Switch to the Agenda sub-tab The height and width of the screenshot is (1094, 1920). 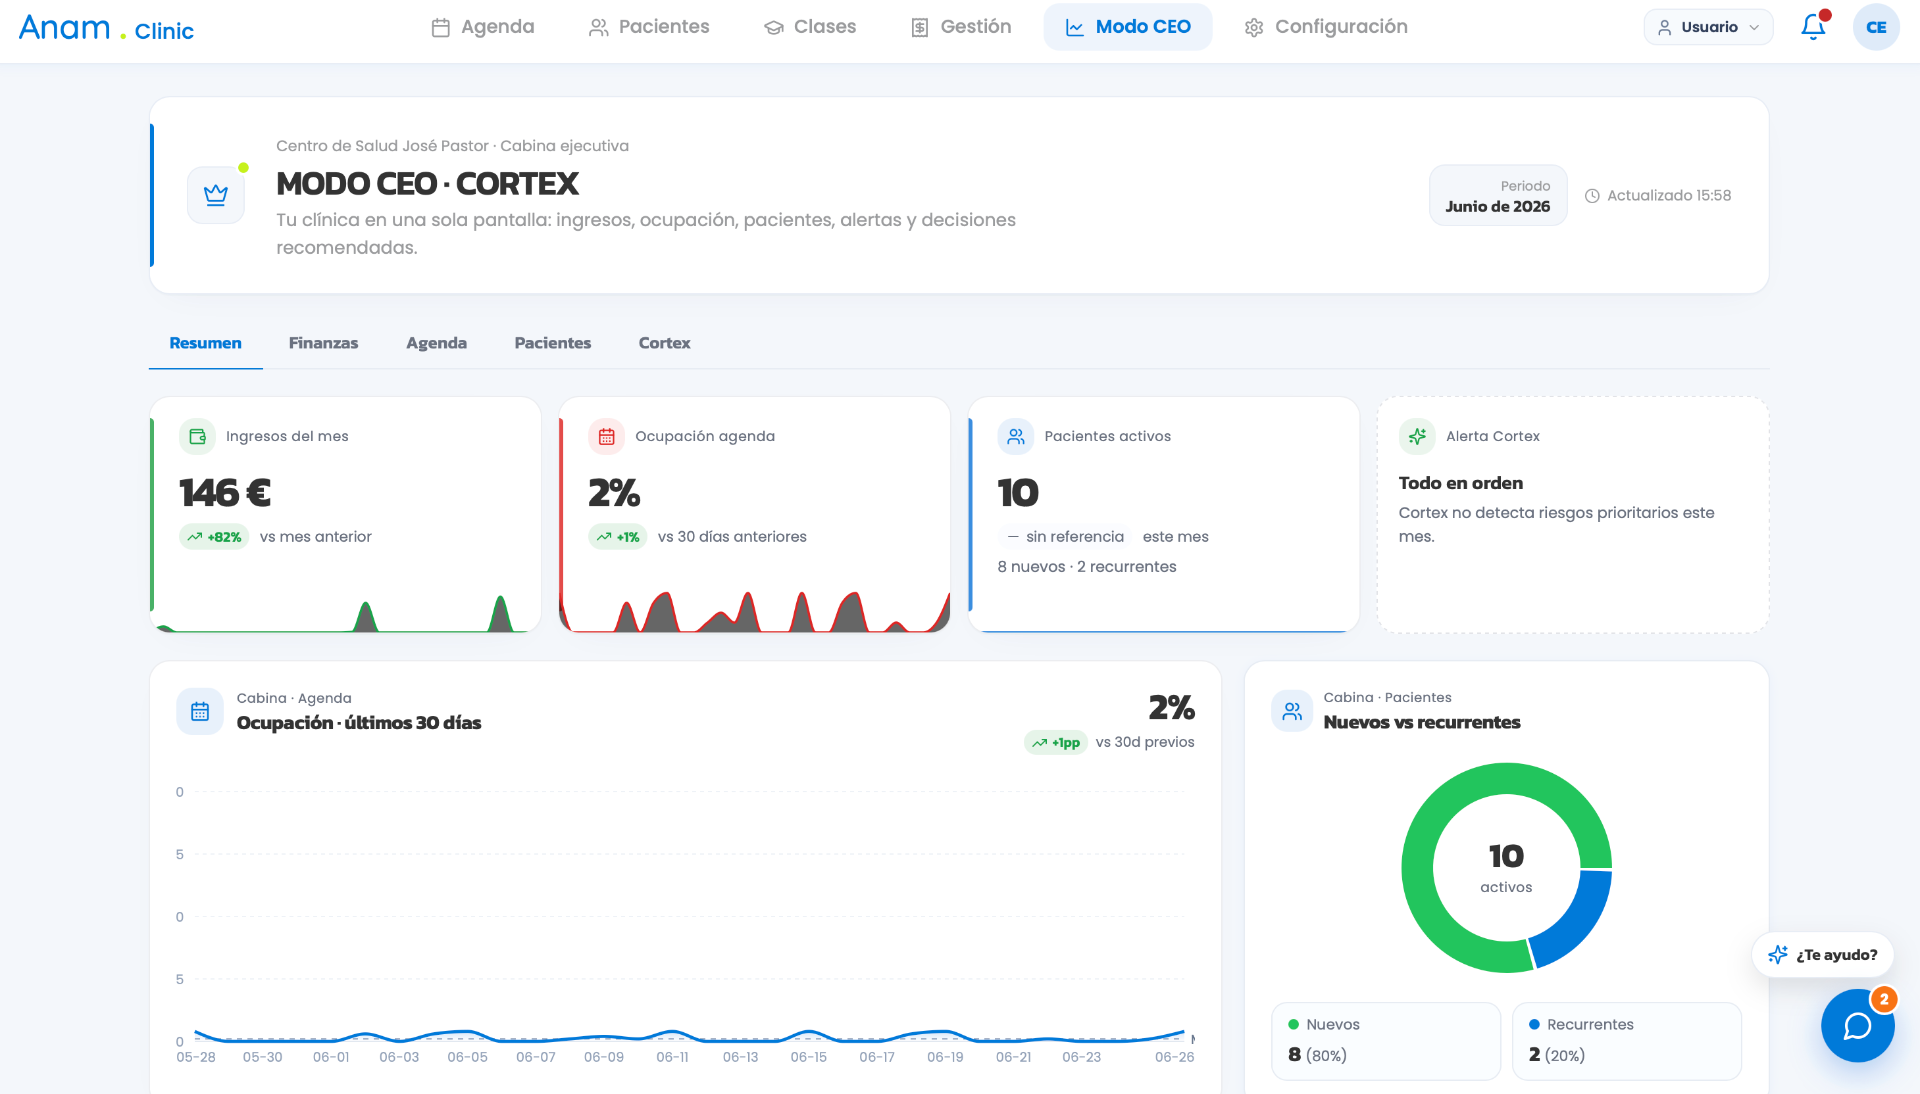[436, 343]
